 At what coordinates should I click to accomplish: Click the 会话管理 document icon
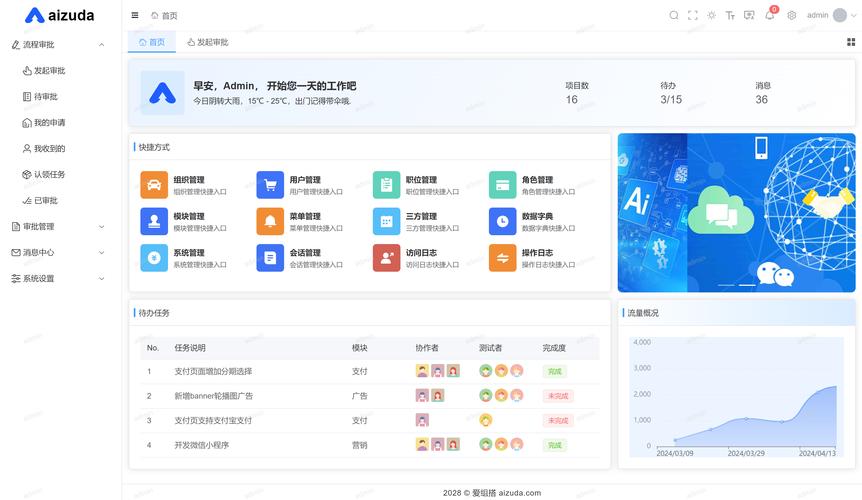pyautogui.click(x=270, y=258)
